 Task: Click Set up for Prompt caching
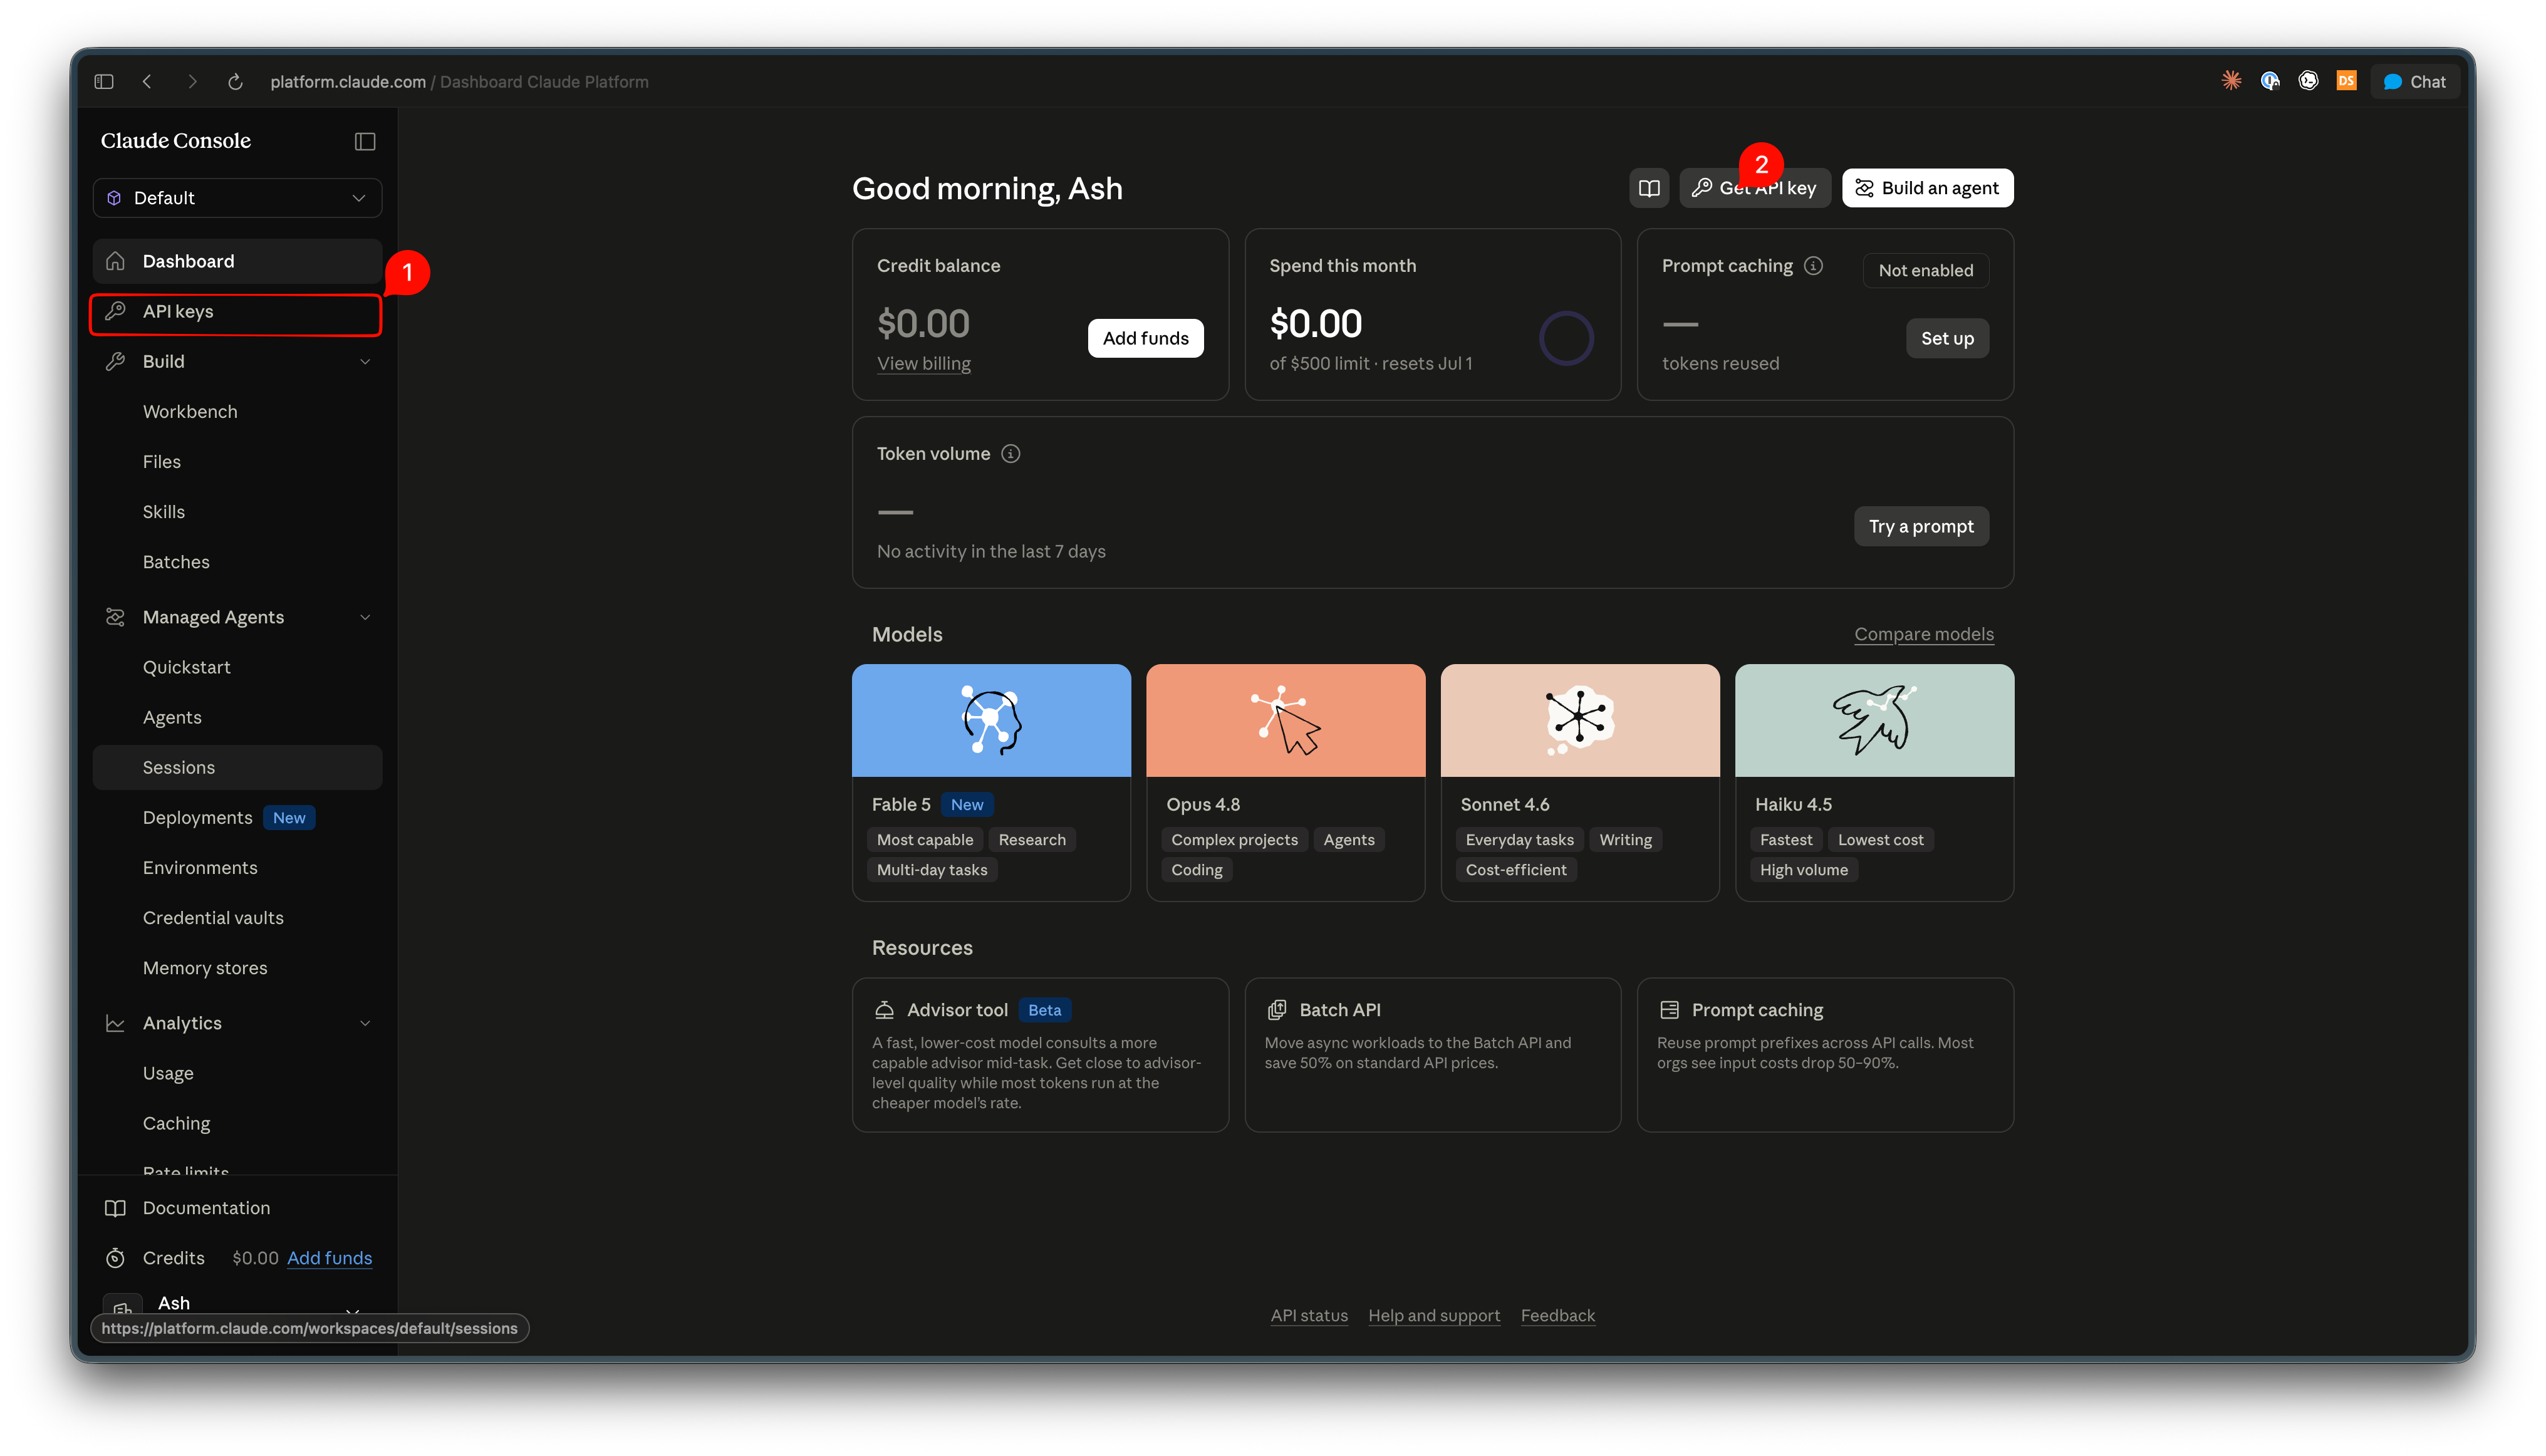click(x=1946, y=338)
